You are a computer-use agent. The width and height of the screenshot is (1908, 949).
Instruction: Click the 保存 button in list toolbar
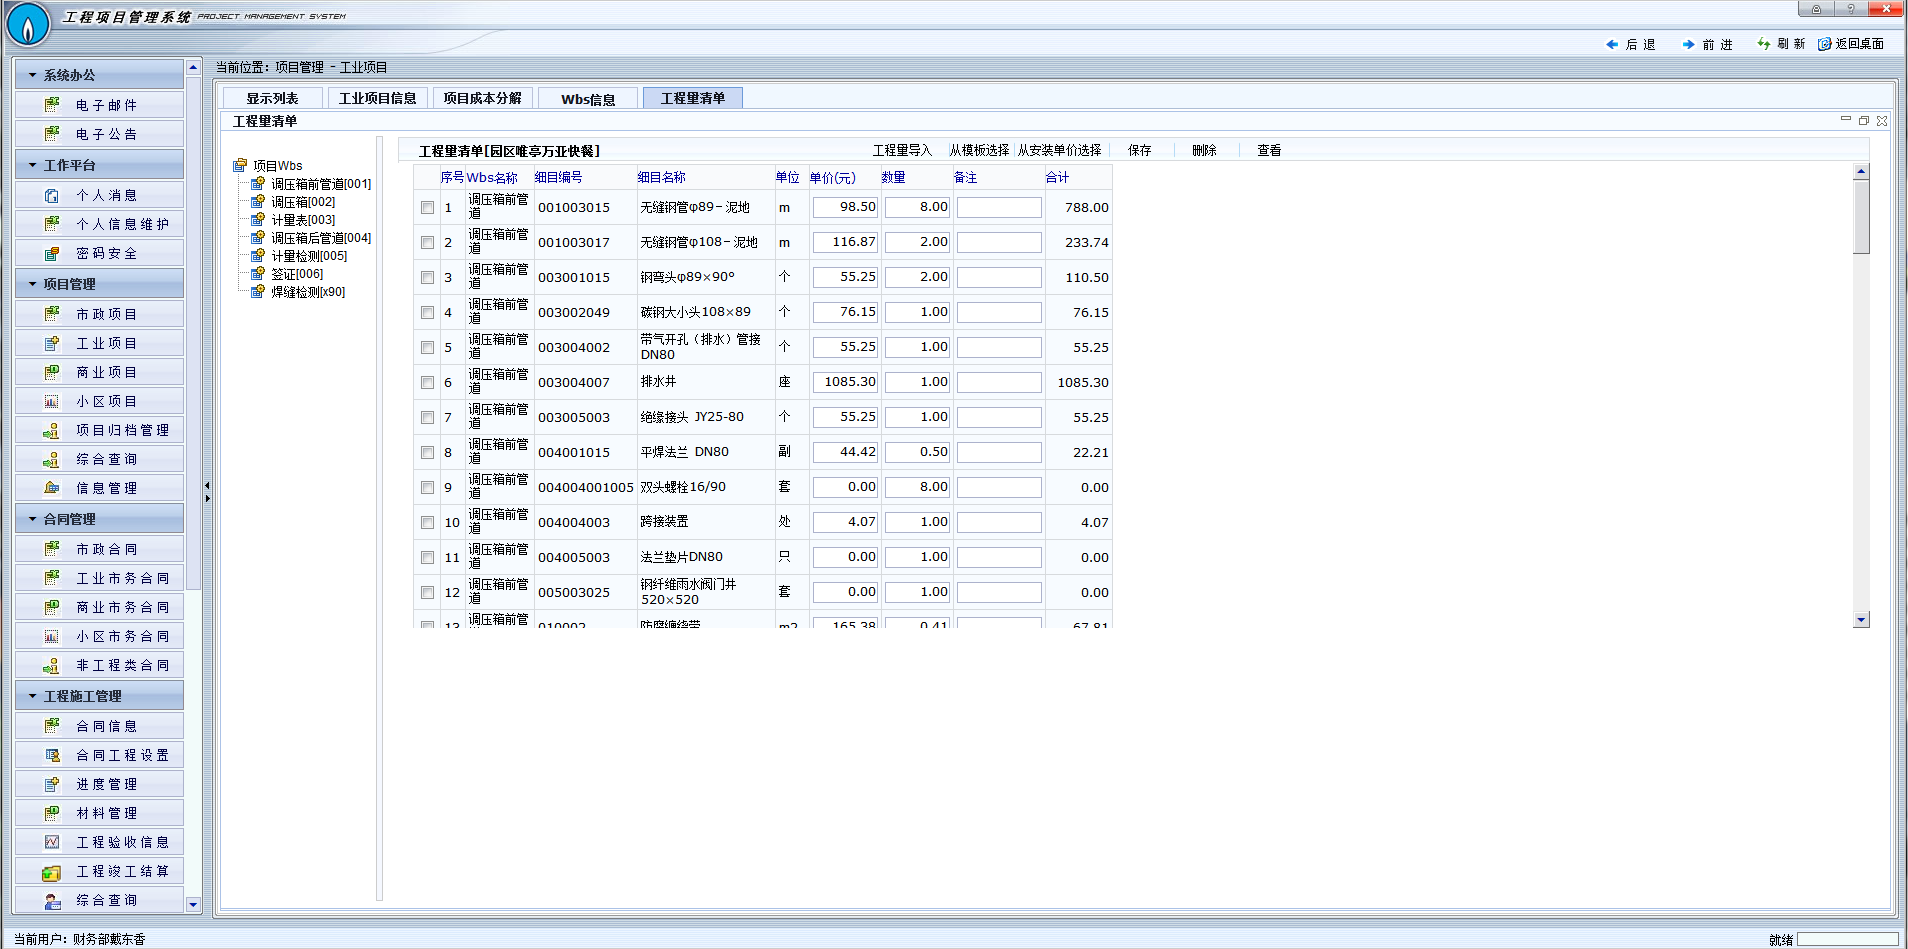click(x=1139, y=150)
